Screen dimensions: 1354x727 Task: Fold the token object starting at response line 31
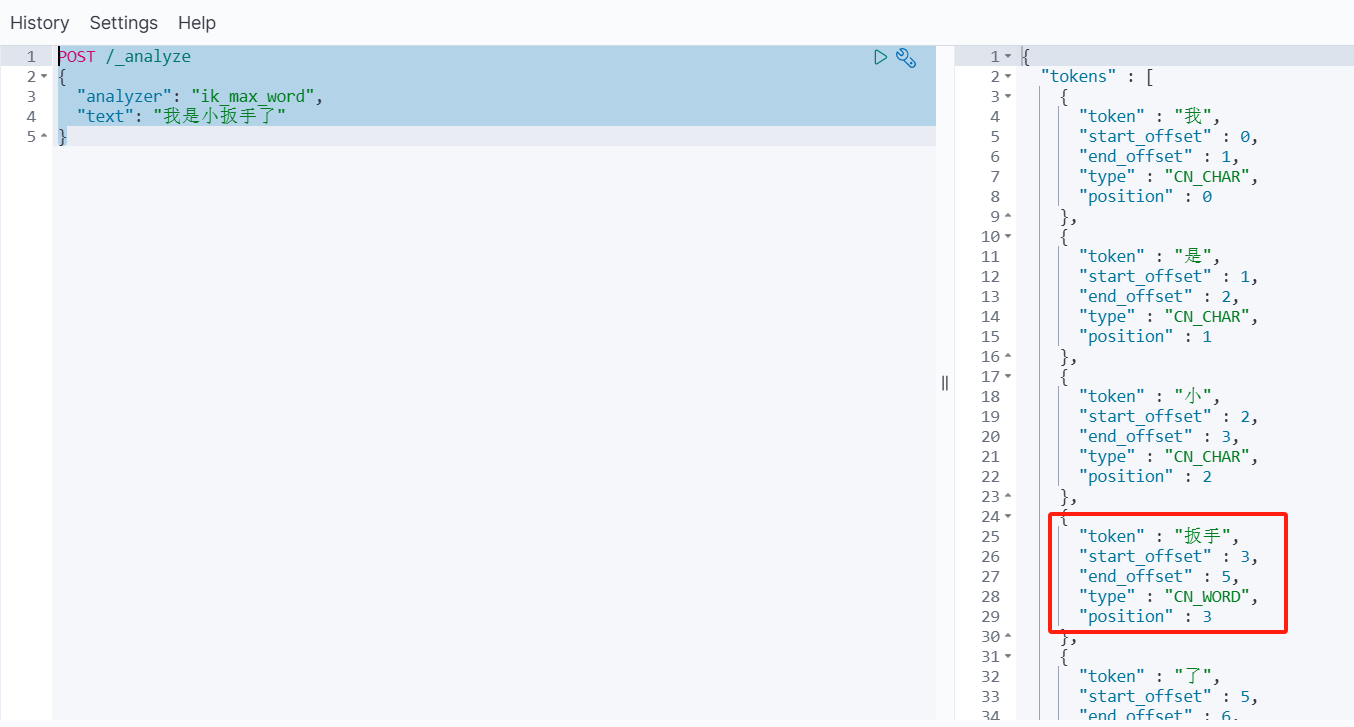(1008, 657)
